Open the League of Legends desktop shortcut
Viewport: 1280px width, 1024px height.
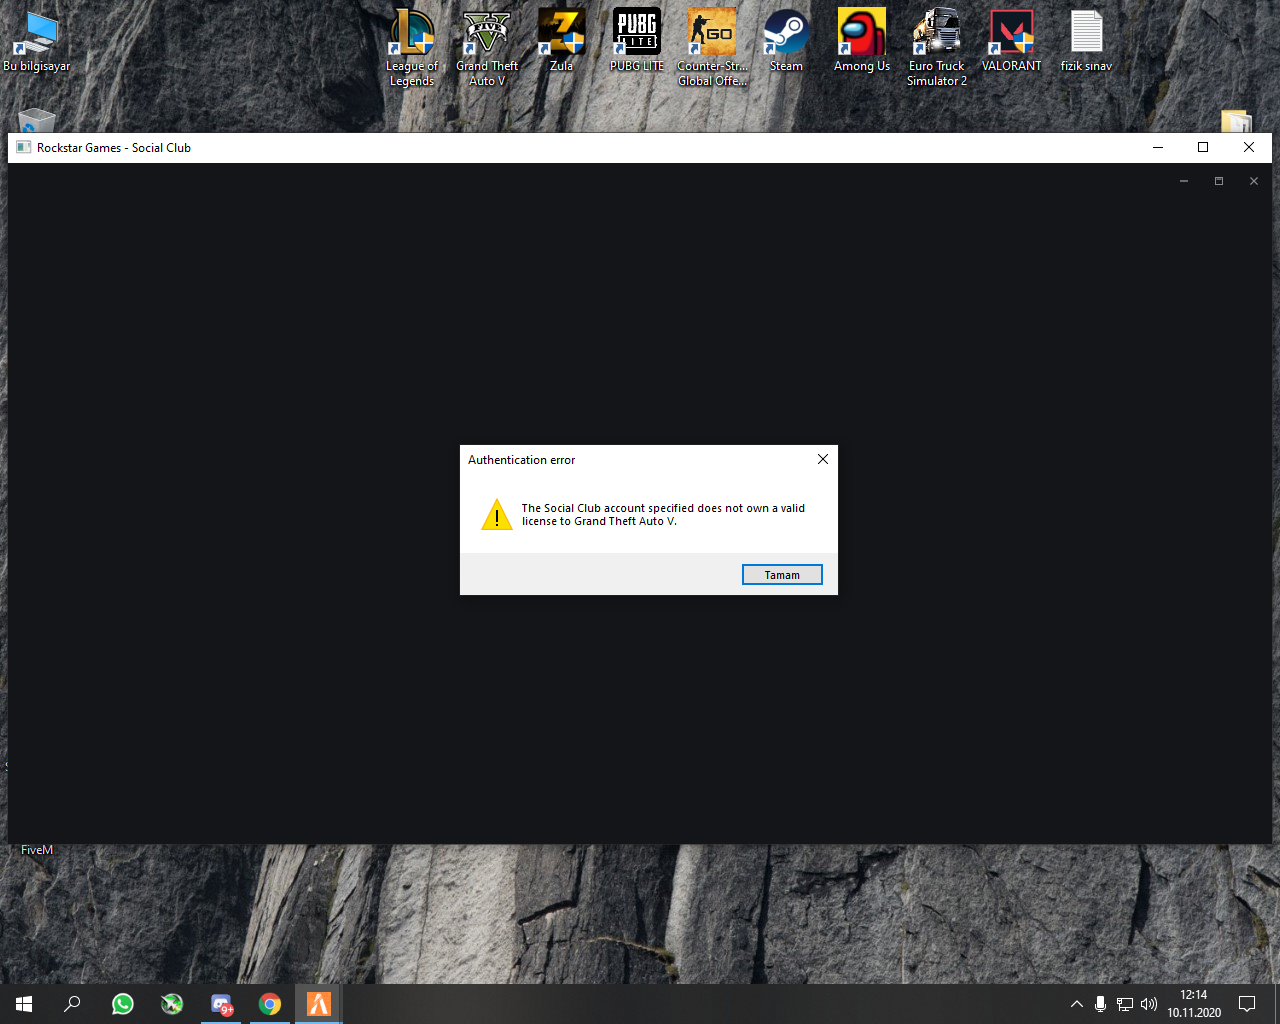[412, 47]
